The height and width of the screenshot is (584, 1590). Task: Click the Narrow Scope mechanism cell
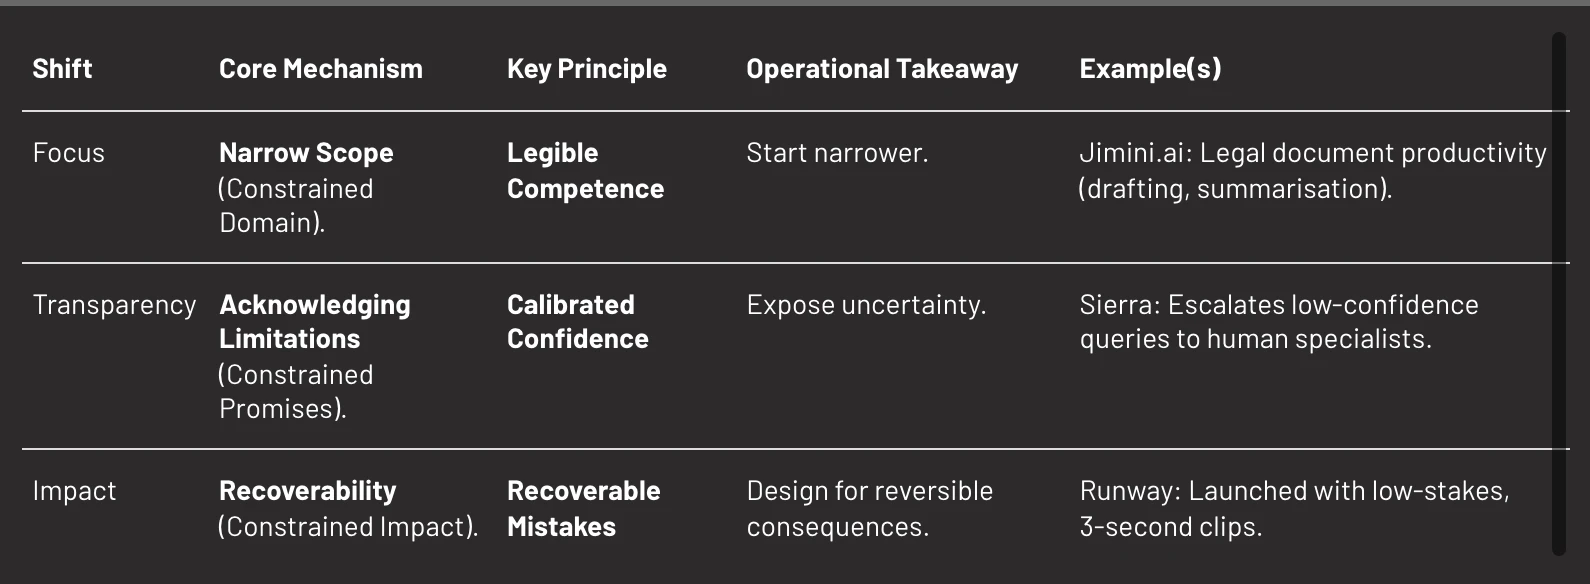306,187
